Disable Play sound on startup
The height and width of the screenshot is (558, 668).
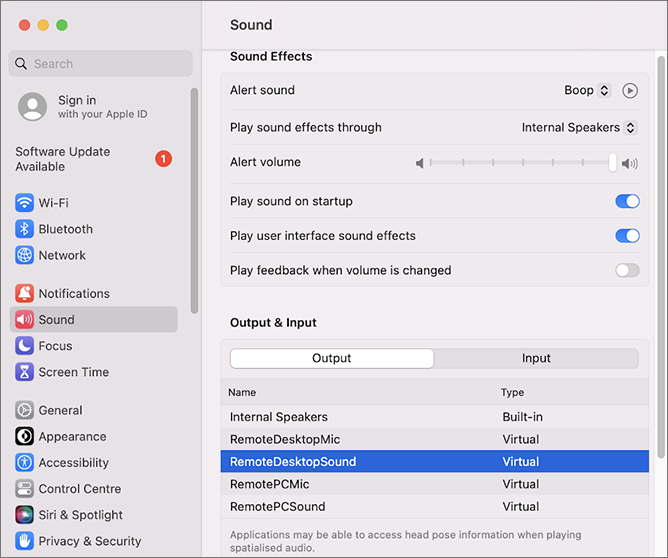(x=627, y=201)
